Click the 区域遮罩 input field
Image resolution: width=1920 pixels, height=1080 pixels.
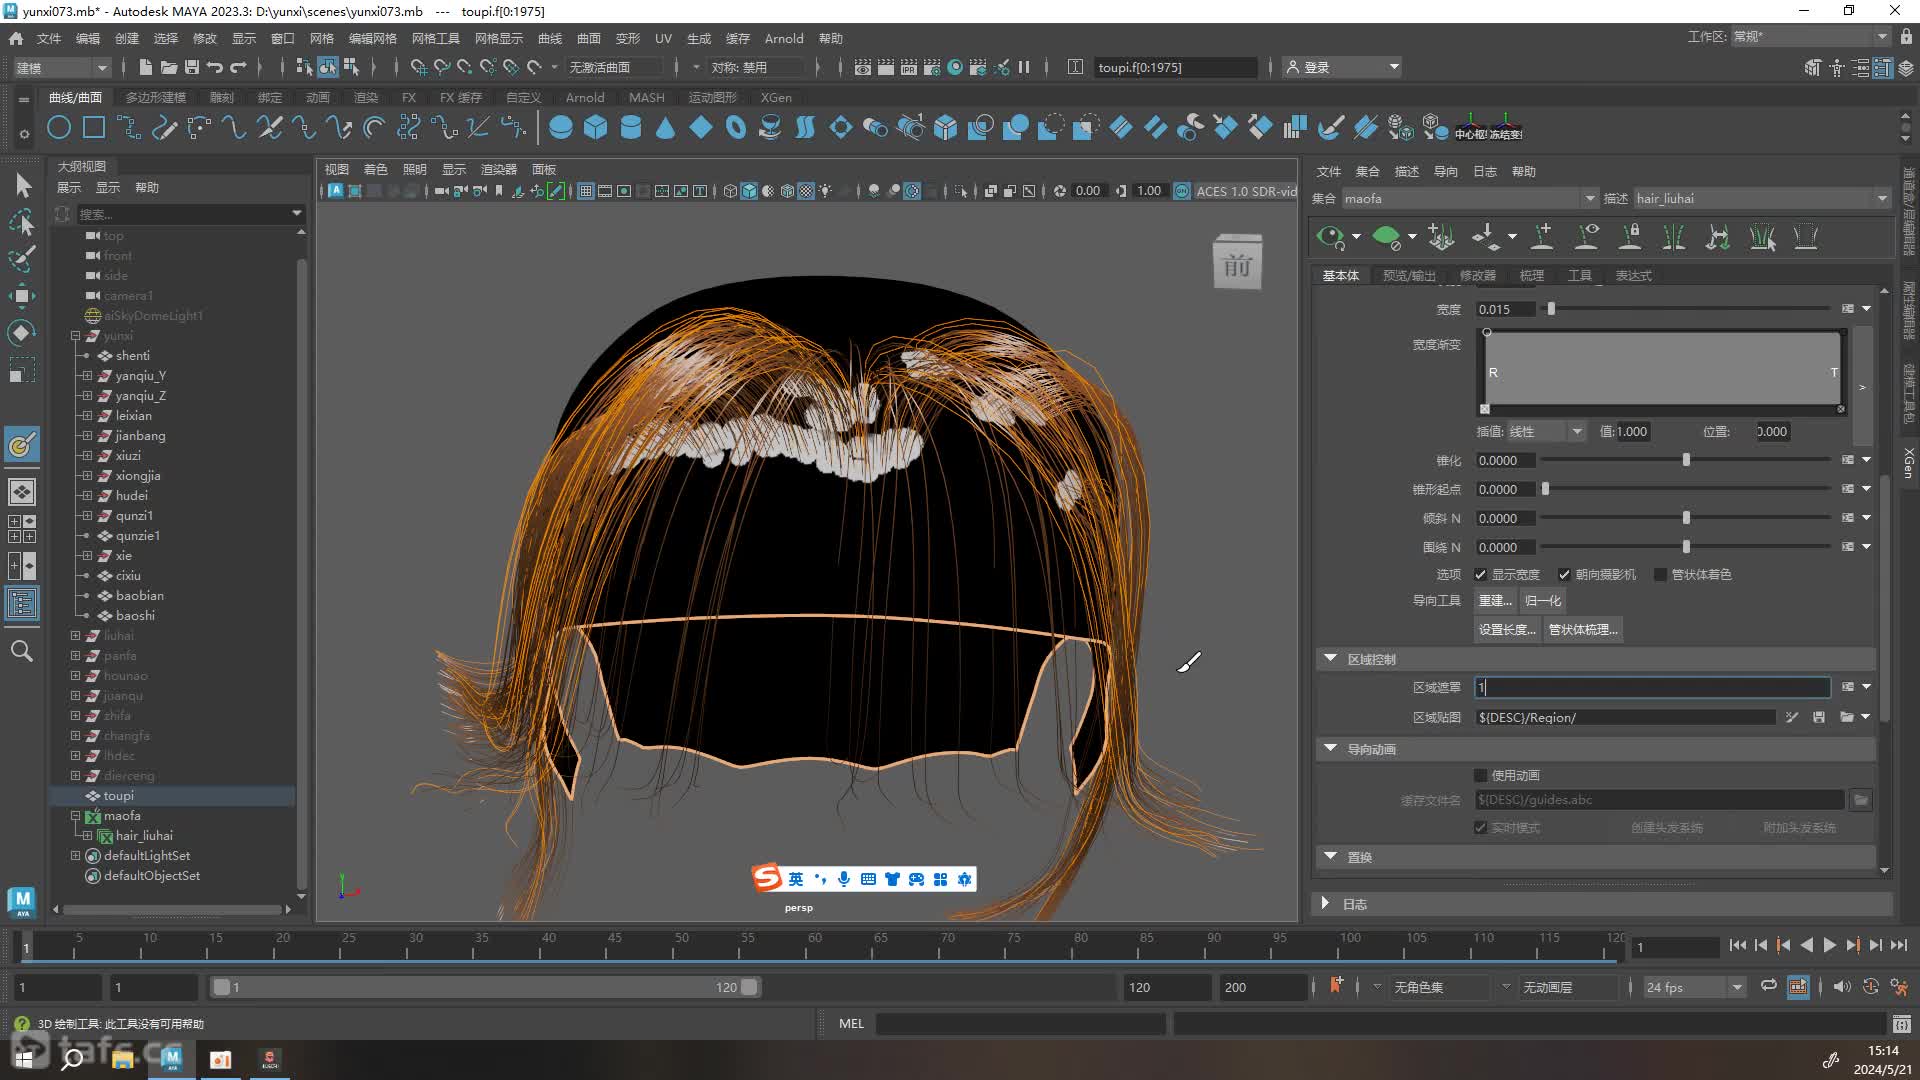(x=1653, y=687)
